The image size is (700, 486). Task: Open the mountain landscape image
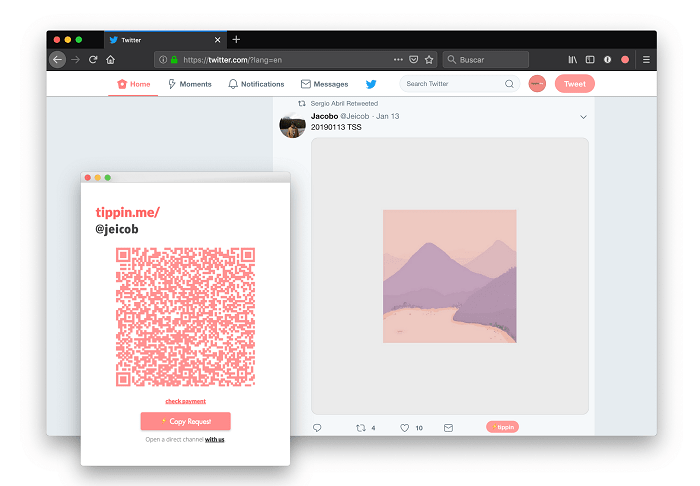(450, 276)
